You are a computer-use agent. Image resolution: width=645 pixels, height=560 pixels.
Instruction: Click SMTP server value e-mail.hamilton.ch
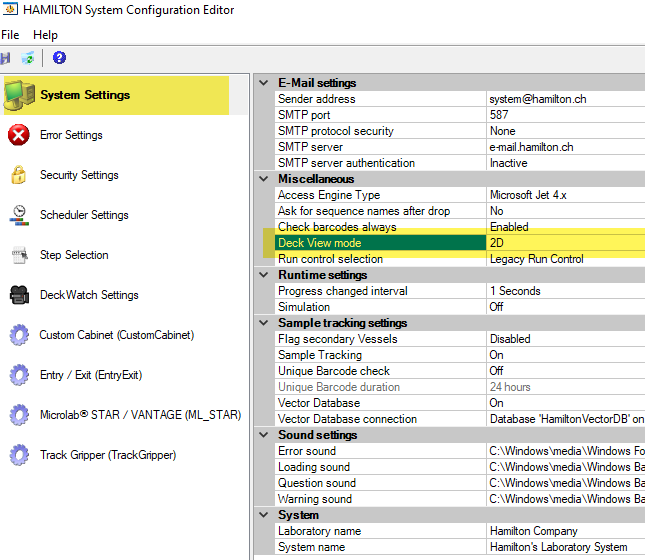pyautogui.click(x=531, y=147)
